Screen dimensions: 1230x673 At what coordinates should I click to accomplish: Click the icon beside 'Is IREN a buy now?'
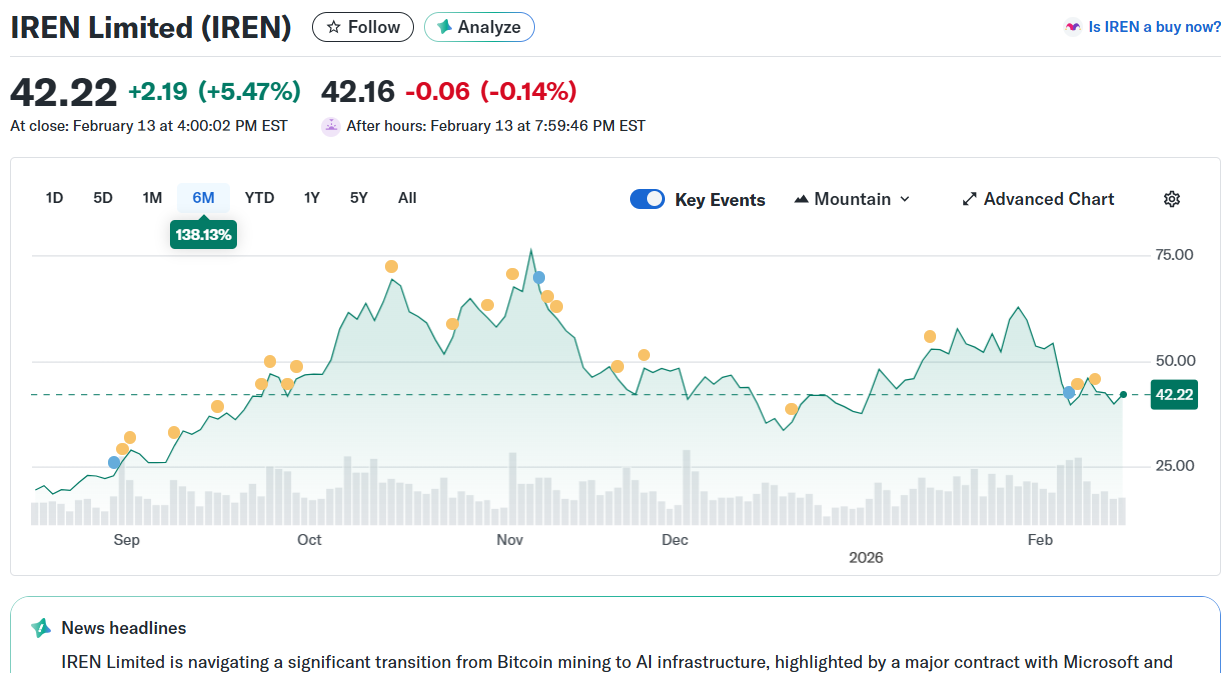pyautogui.click(x=1073, y=27)
